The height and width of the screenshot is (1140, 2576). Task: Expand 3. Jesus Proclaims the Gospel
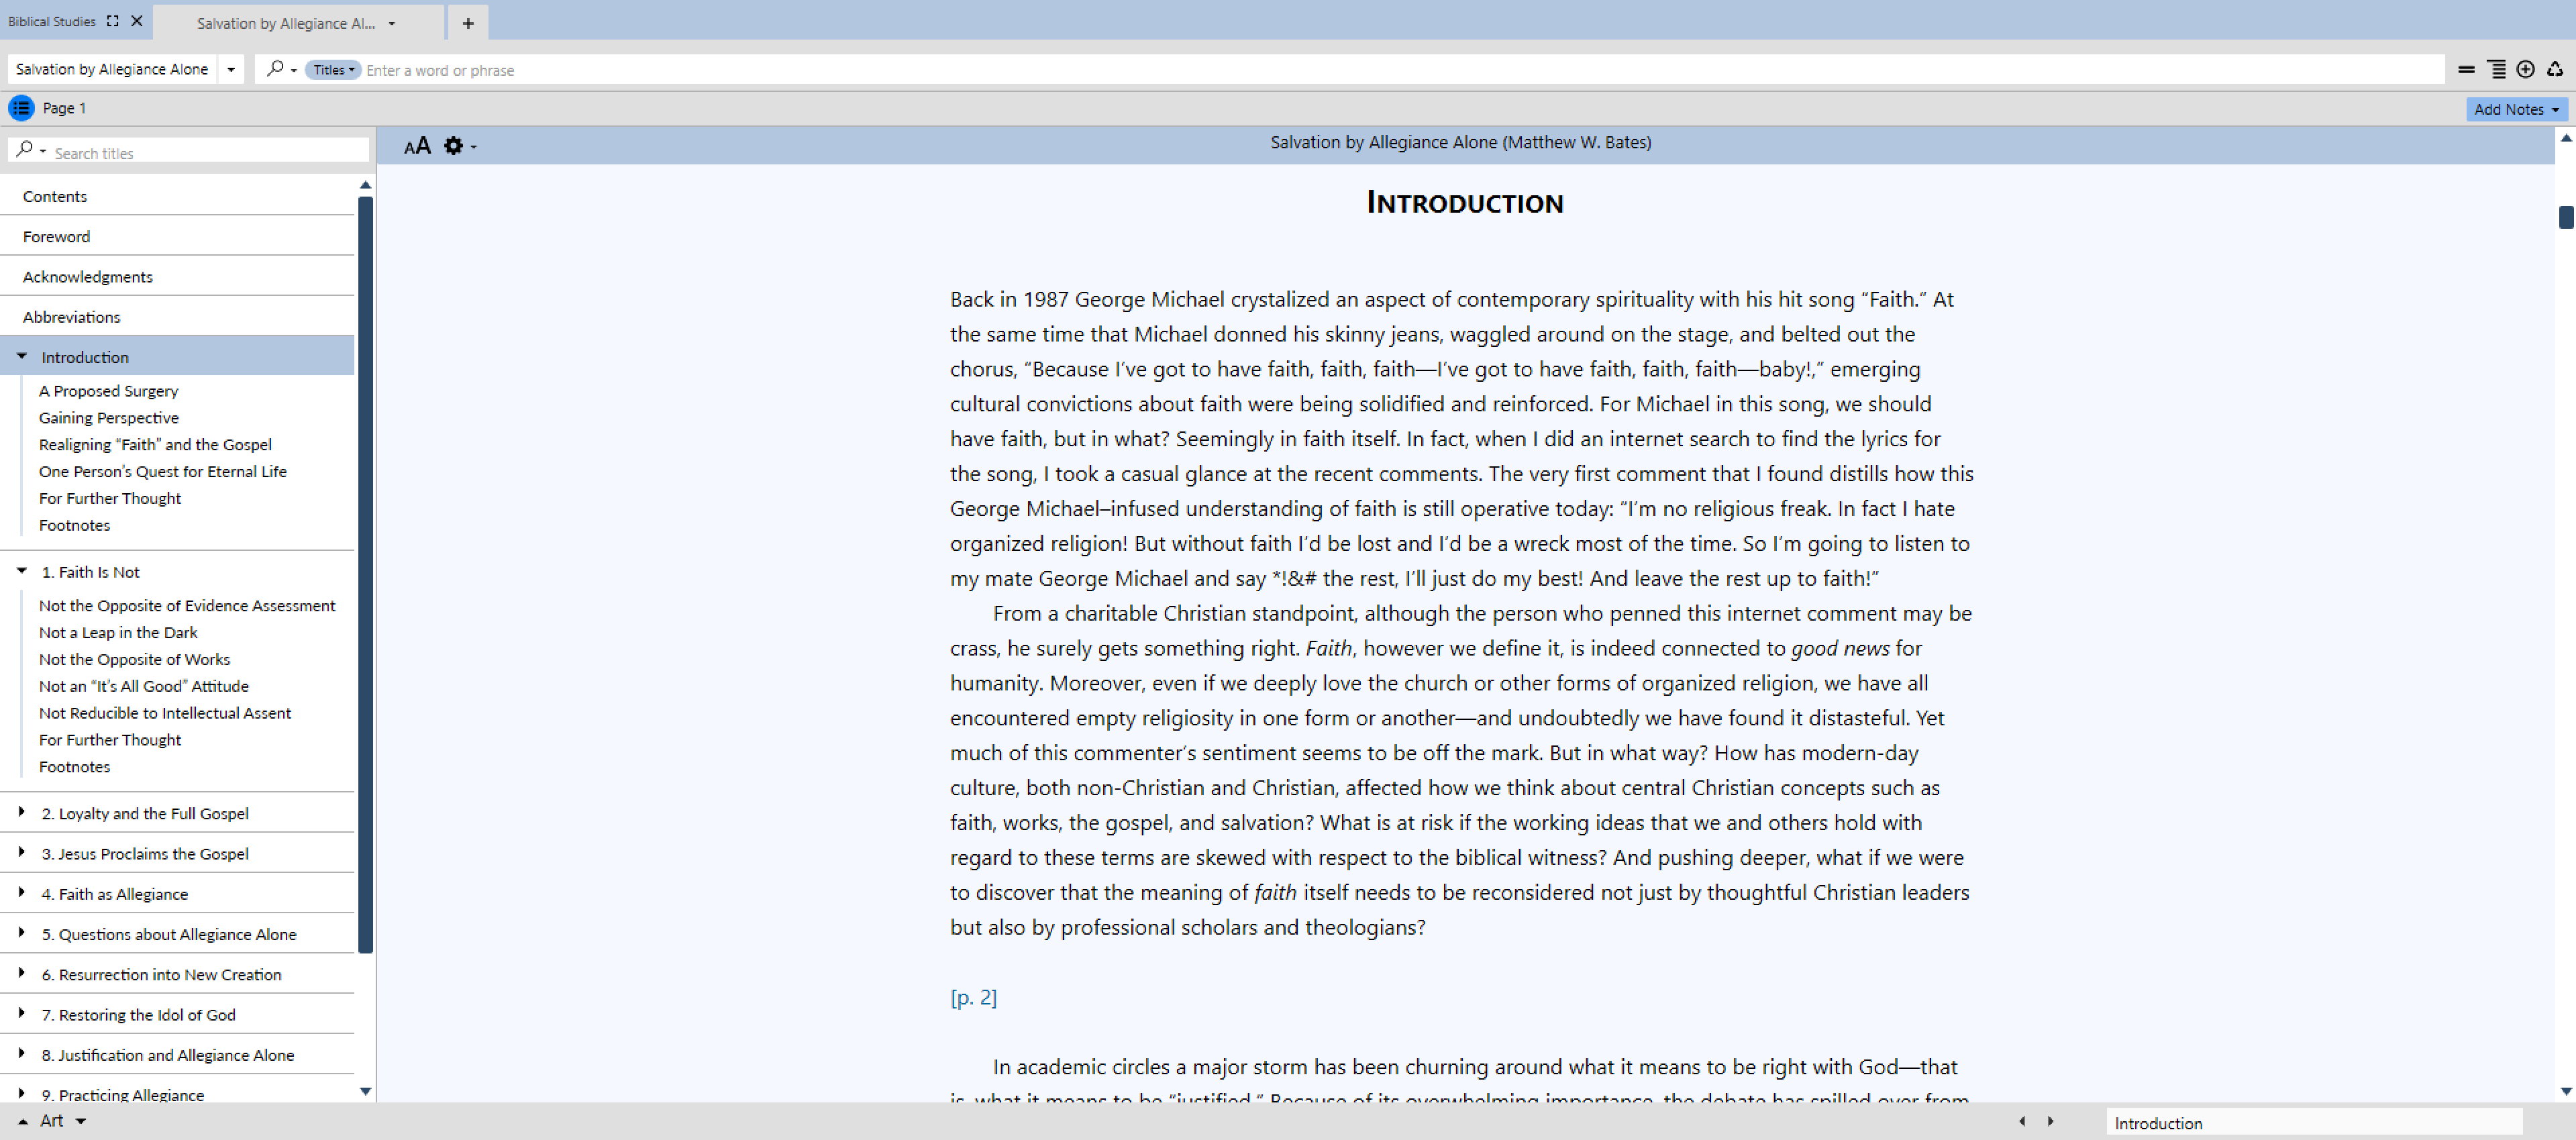pyautogui.click(x=22, y=852)
